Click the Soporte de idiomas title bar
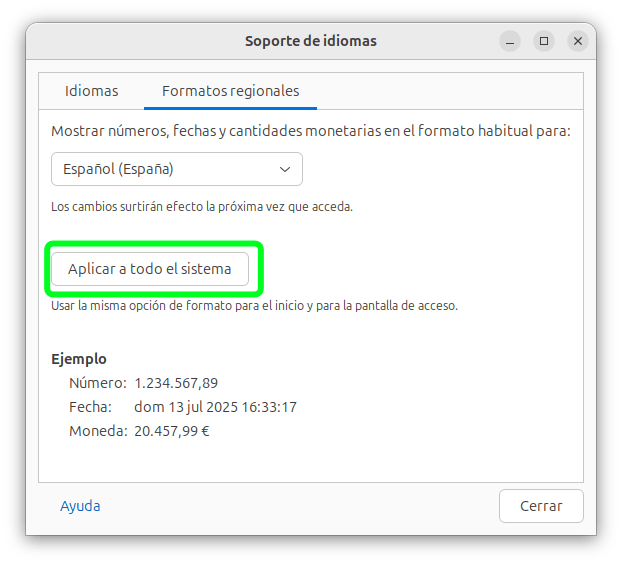The height and width of the screenshot is (564, 622). click(311, 41)
